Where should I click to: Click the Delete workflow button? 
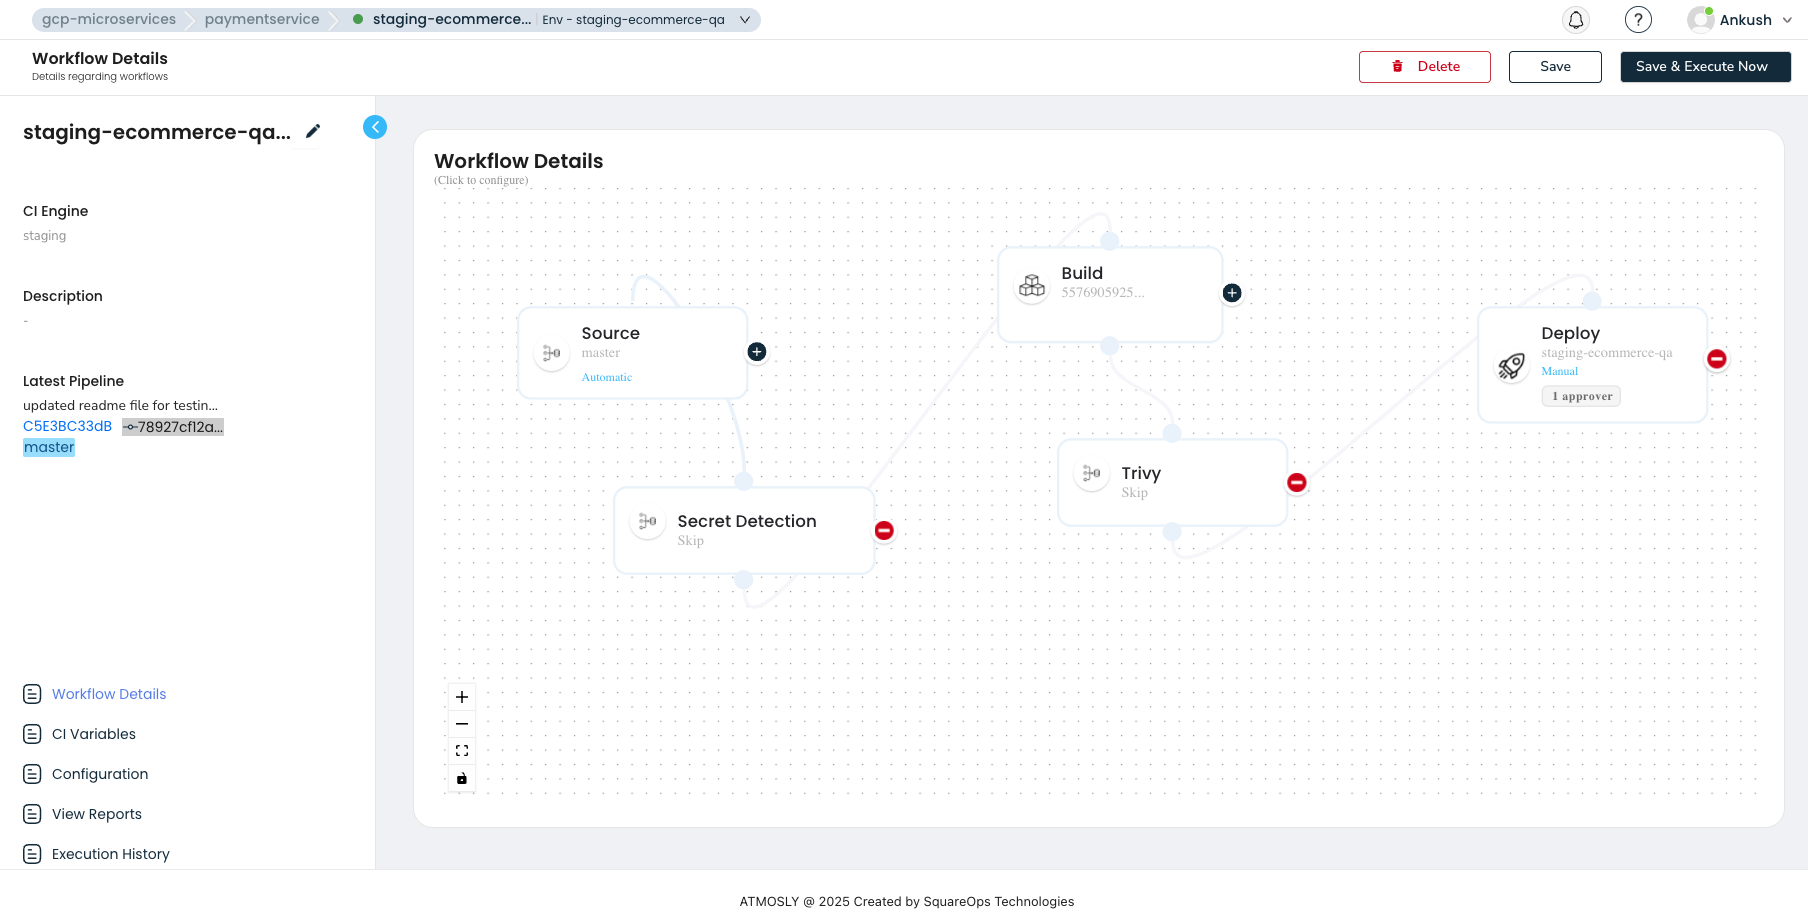1425,67
